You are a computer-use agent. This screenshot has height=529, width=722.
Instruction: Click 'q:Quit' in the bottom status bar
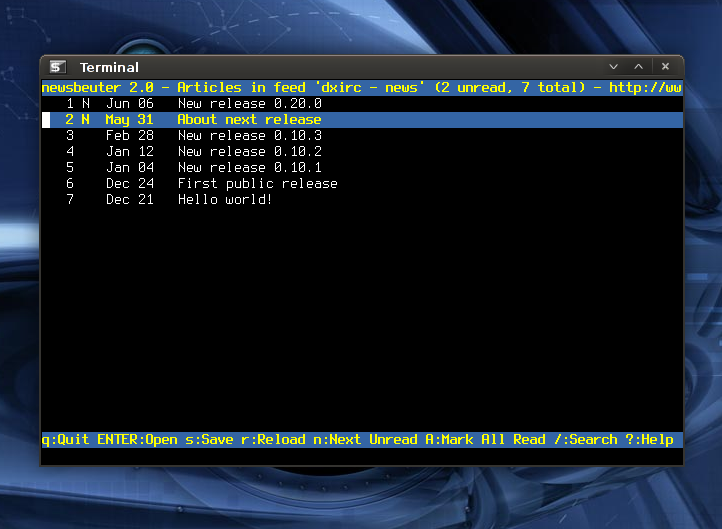pos(65,439)
